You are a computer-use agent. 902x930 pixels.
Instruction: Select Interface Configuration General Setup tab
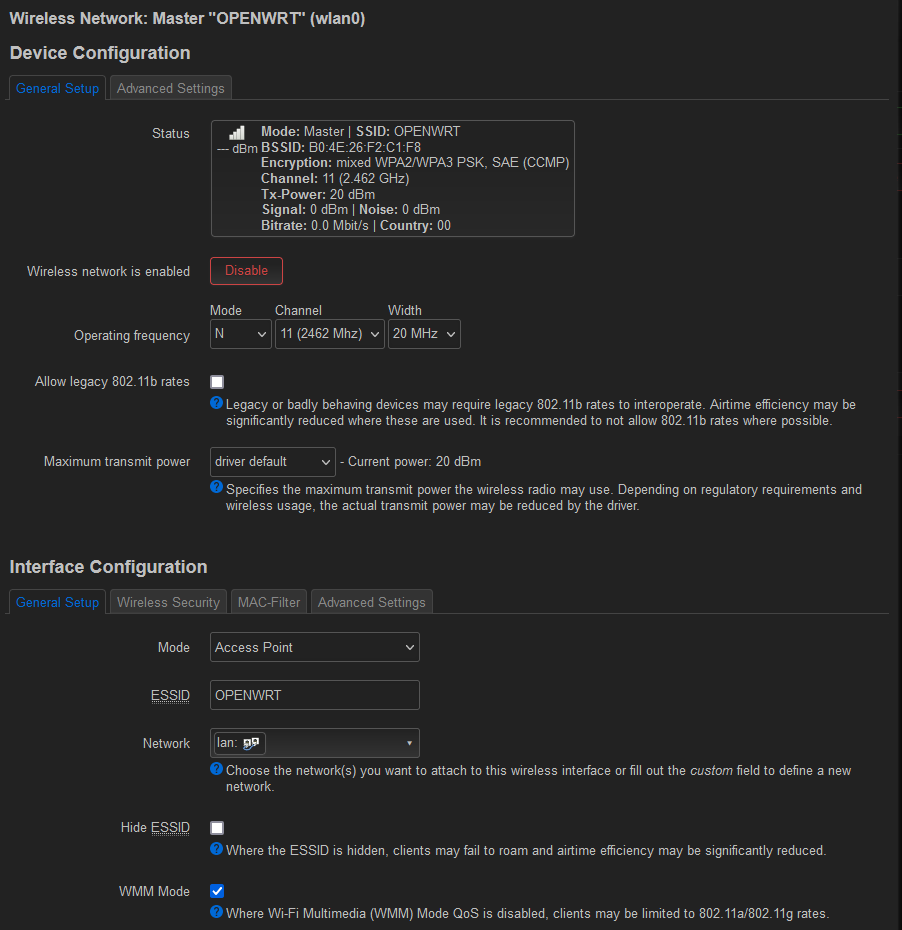(58, 602)
